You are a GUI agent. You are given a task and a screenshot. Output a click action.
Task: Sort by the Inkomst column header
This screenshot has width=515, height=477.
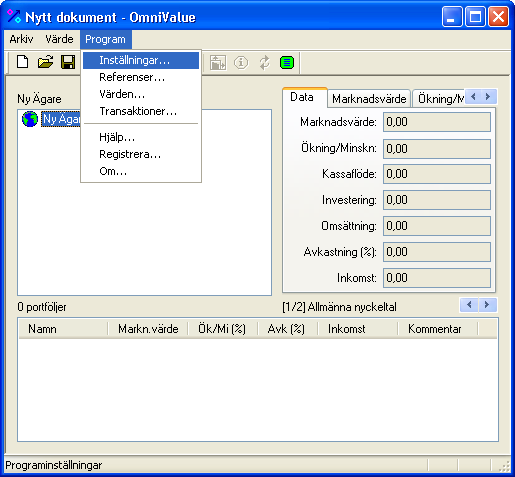358,329
